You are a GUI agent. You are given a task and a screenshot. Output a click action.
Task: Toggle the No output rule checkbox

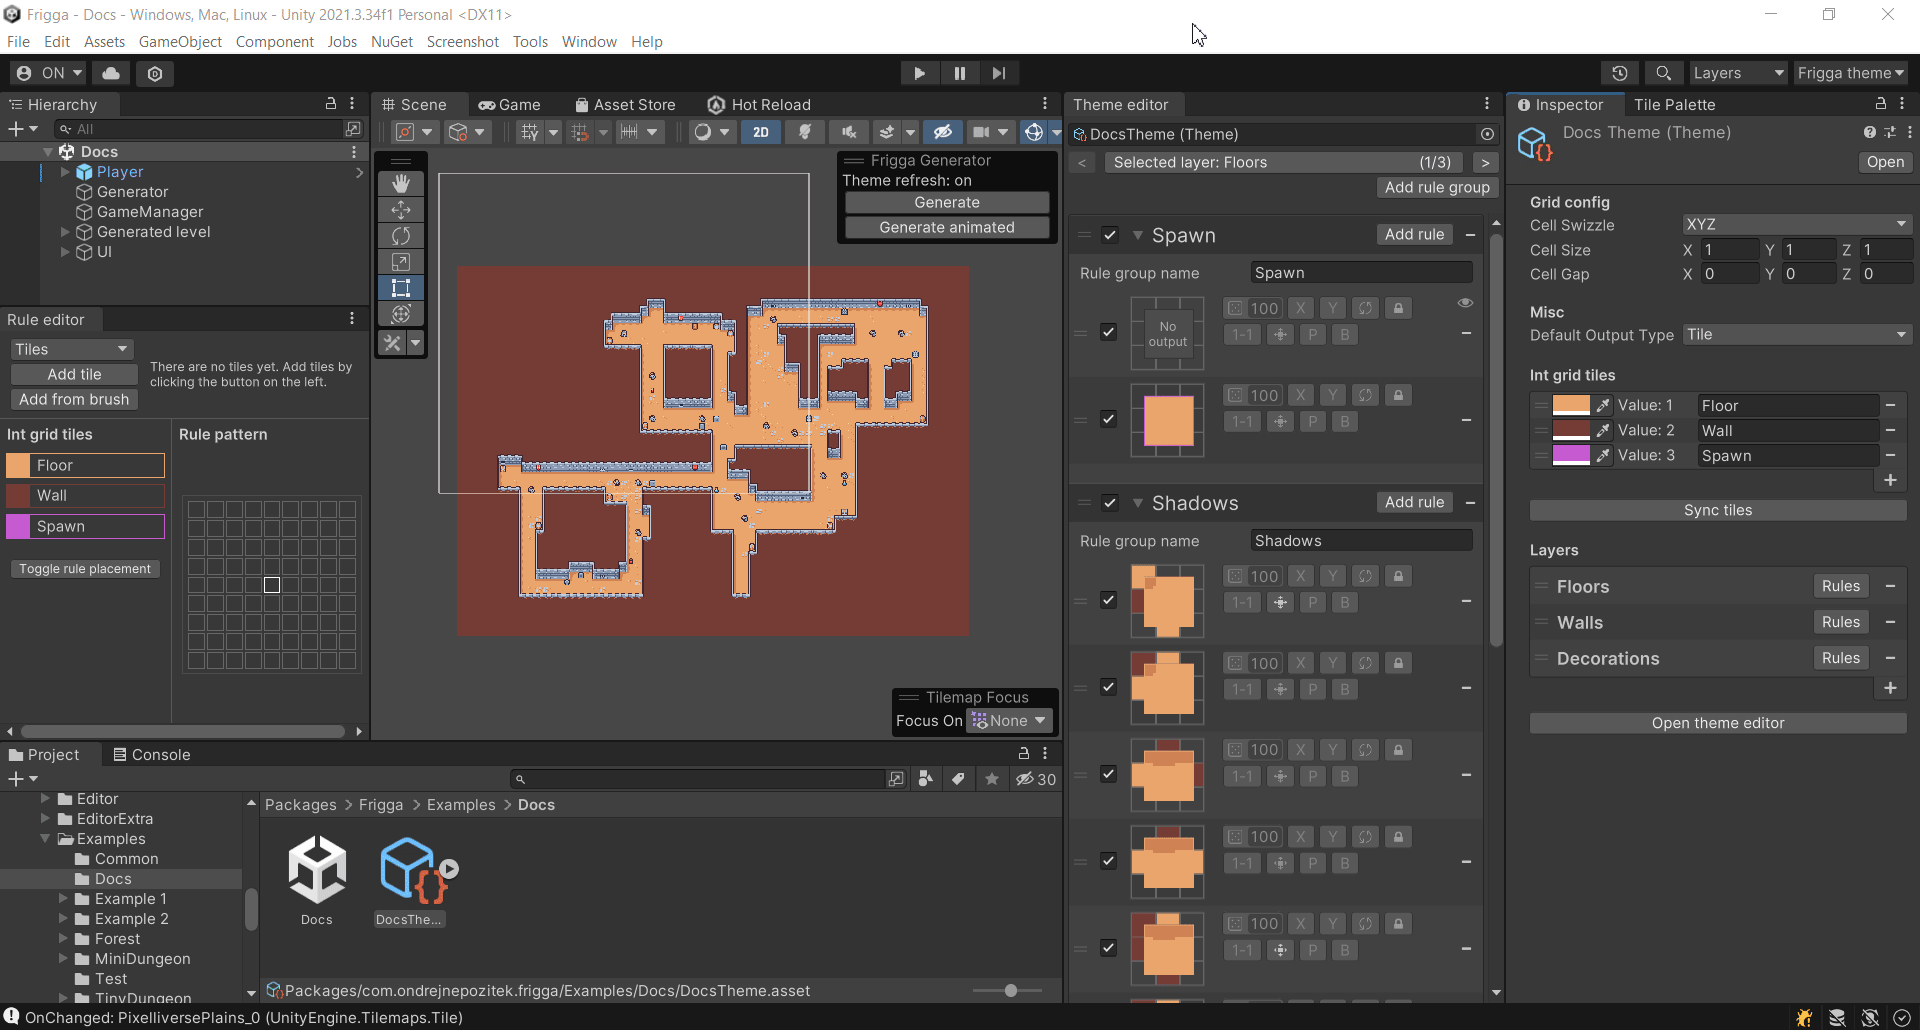click(1108, 332)
